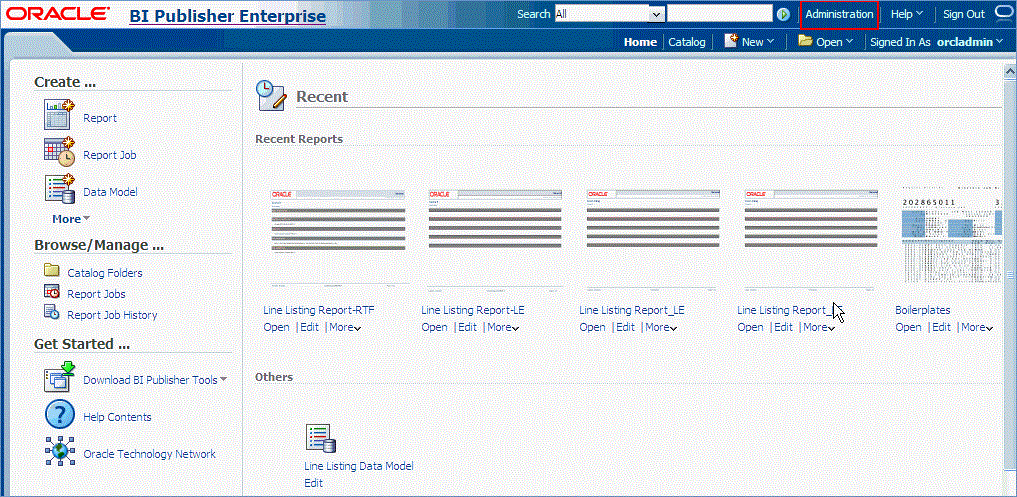Open the Report Job History link
The height and width of the screenshot is (497, 1017).
pos(112,315)
